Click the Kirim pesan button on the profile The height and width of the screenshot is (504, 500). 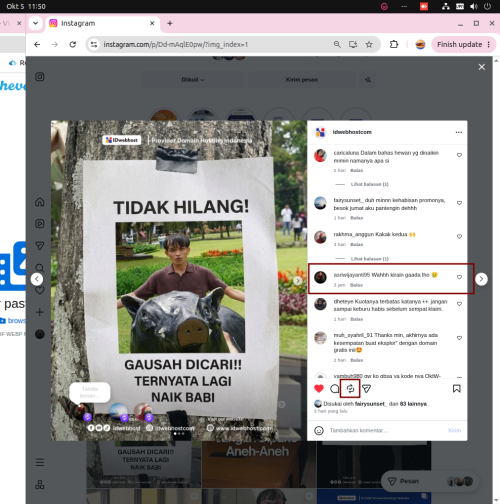click(x=302, y=80)
